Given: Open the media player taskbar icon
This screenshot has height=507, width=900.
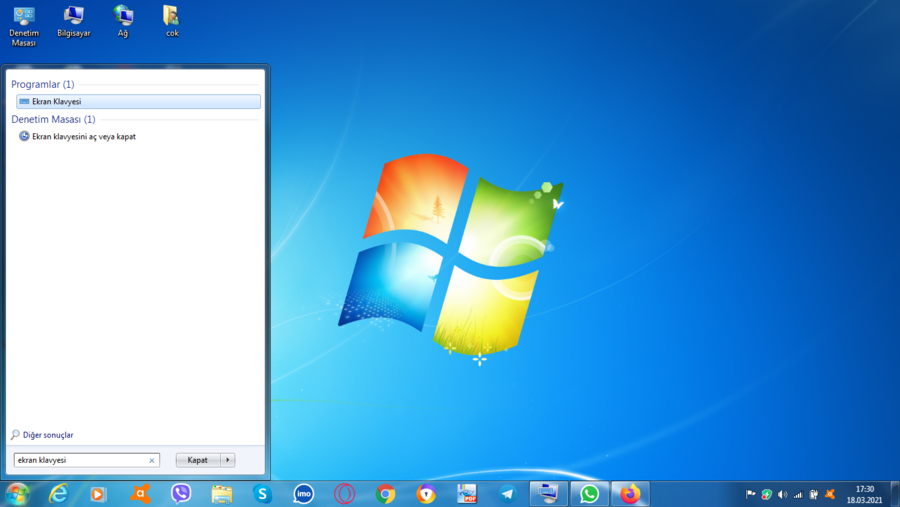Looking at the screenshot, I should [98, 494].
